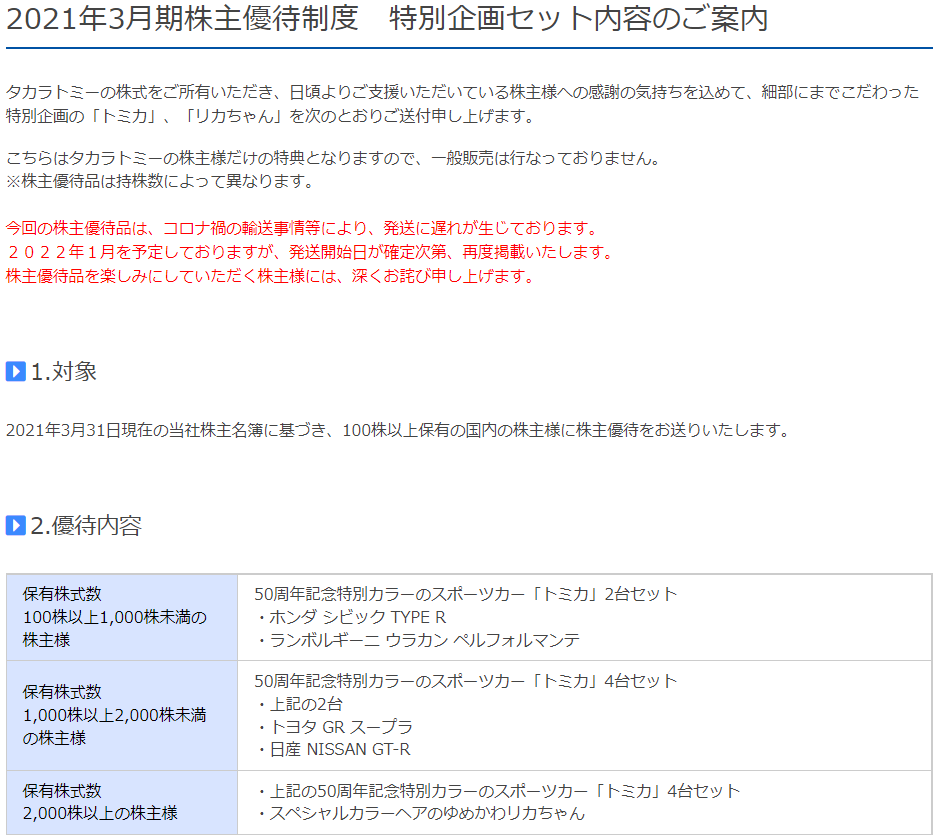935x837 pixels.
Task: Click the ランボルギーニ ウラカン ペルフォルマンテ list item
Action: (417, 640)
